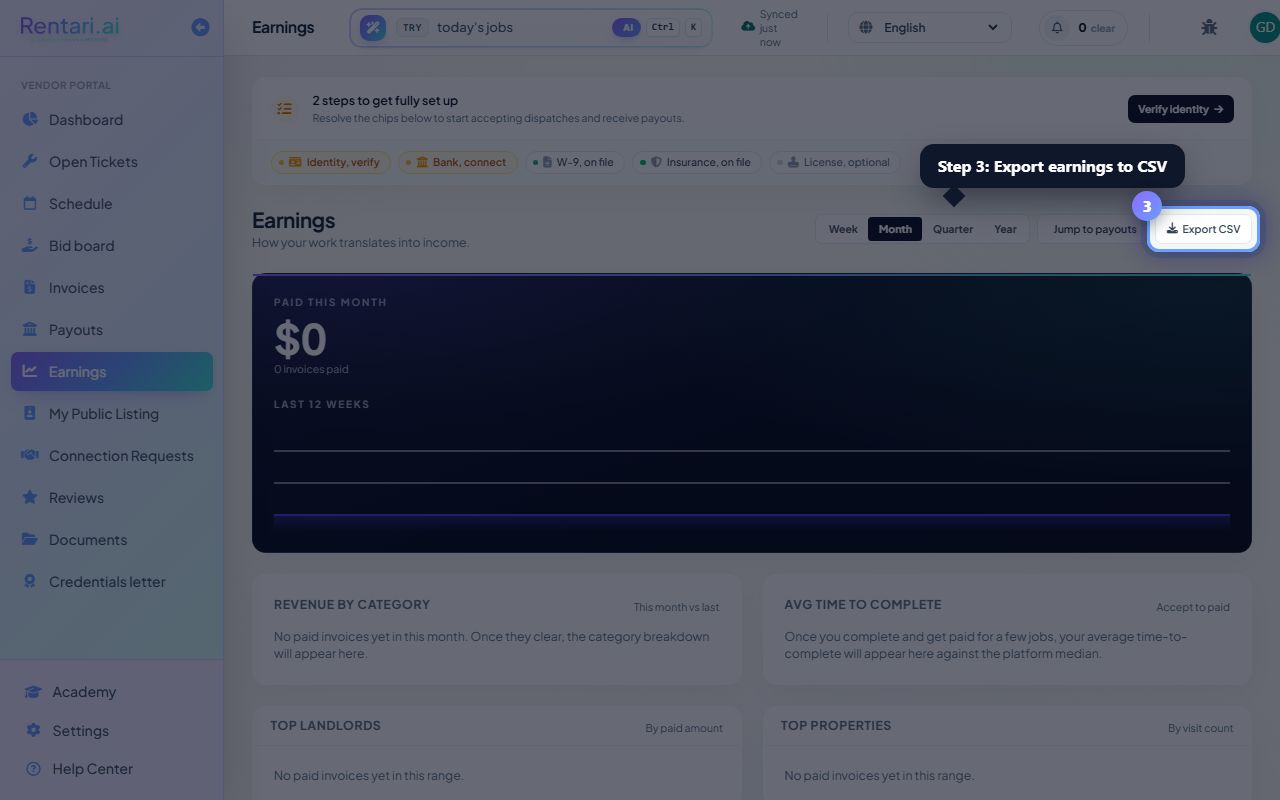Click the Revenue by Category heading

(352, 605)
